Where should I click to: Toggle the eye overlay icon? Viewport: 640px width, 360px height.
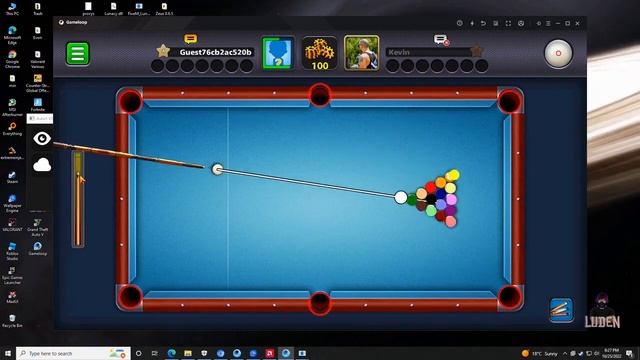click(42, 139)
